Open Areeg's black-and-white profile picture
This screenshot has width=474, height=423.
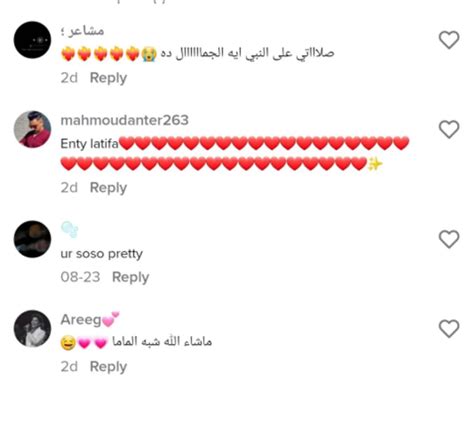[32, 329]
